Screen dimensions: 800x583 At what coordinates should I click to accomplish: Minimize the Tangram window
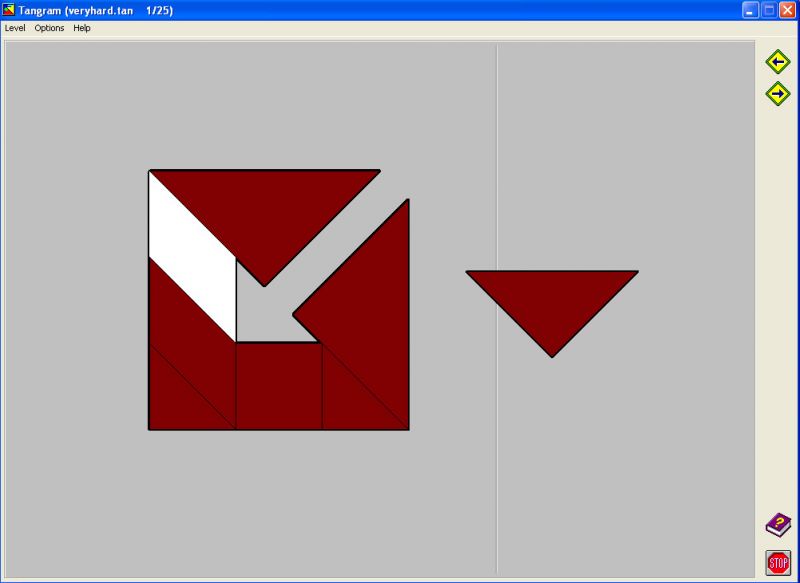click(750, 10)
